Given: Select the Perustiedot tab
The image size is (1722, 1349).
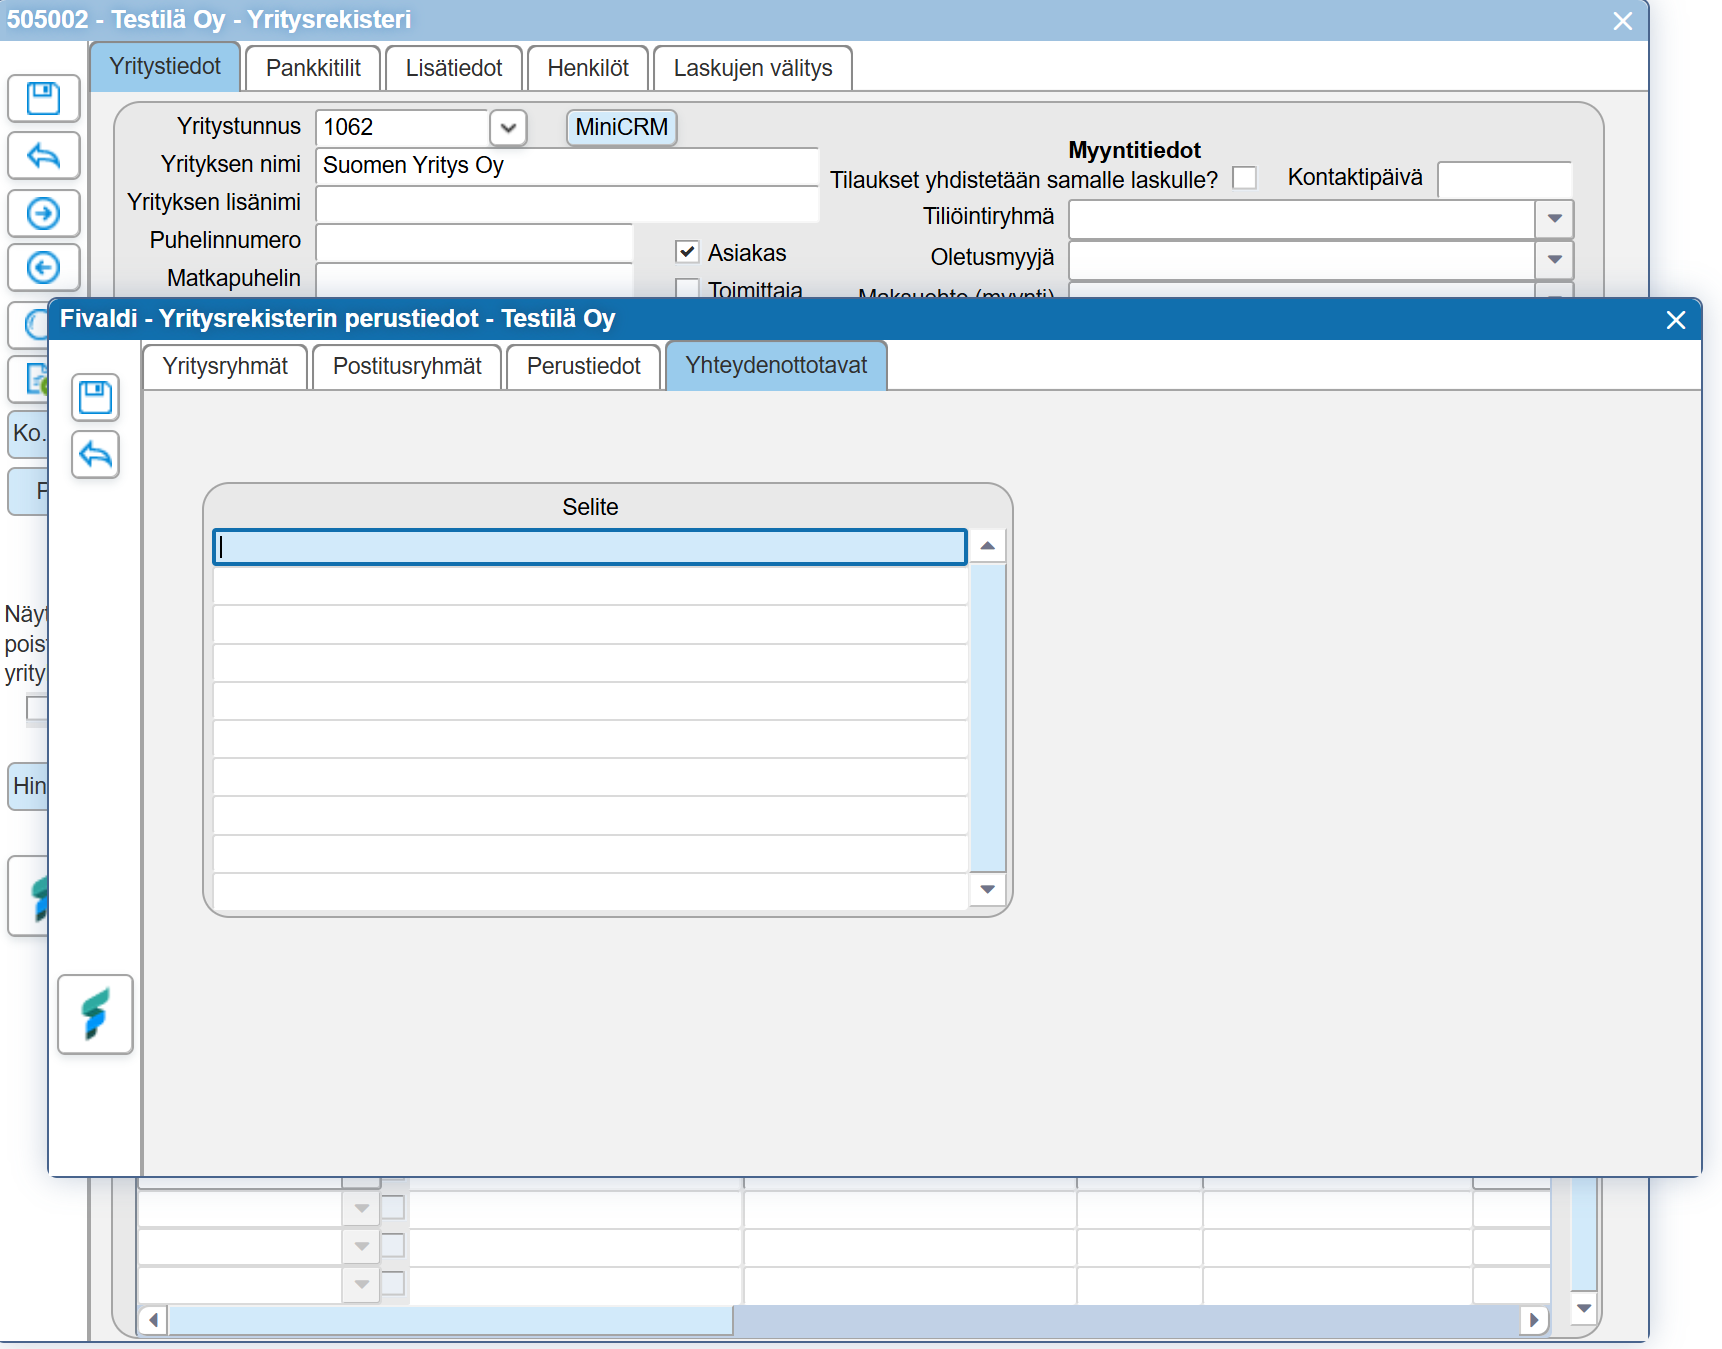Looking at the screenshot, I should (584, 366).
